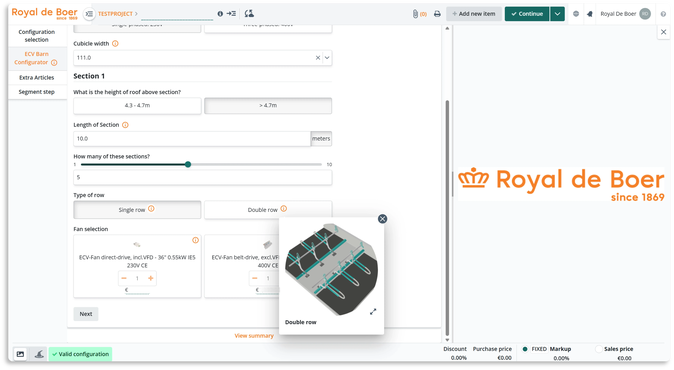
Task: Click Valid configuration status badge
Action: [x=80, y=354]
